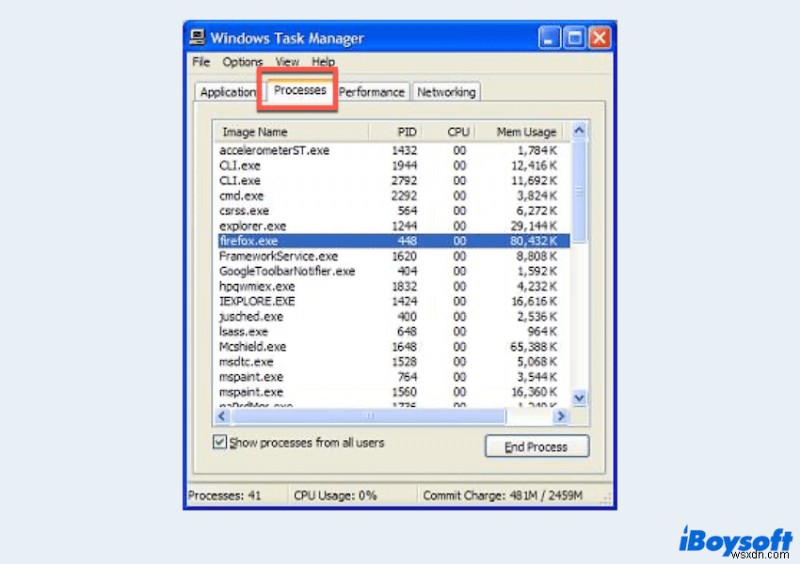Click the PID value 1424
The height and width of the screenshot is (564, 800).
click(404, 301)
